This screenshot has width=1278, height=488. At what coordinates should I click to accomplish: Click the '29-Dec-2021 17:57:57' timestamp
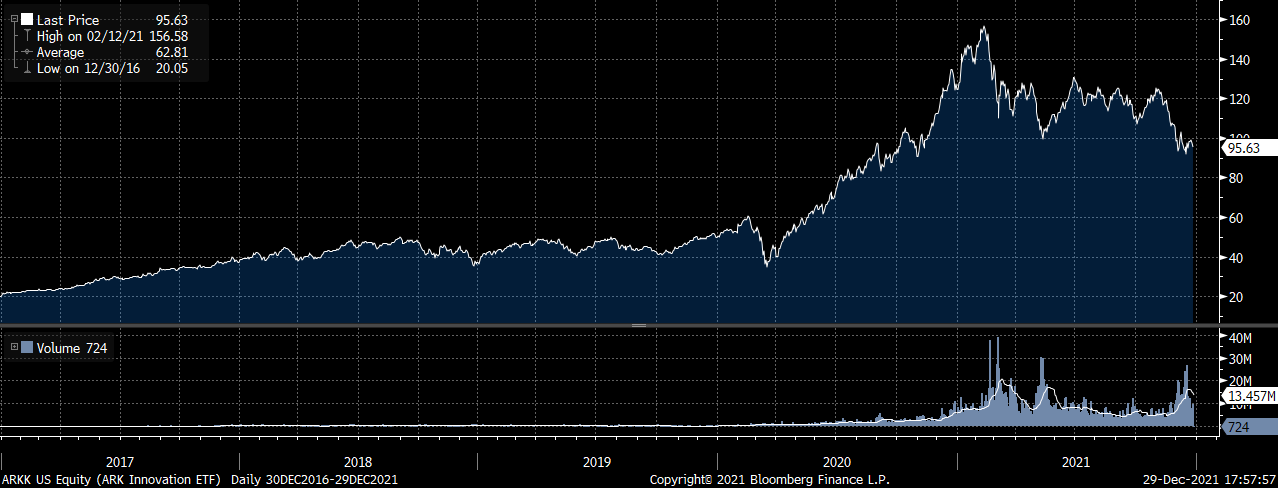[x=1210, y=480]
